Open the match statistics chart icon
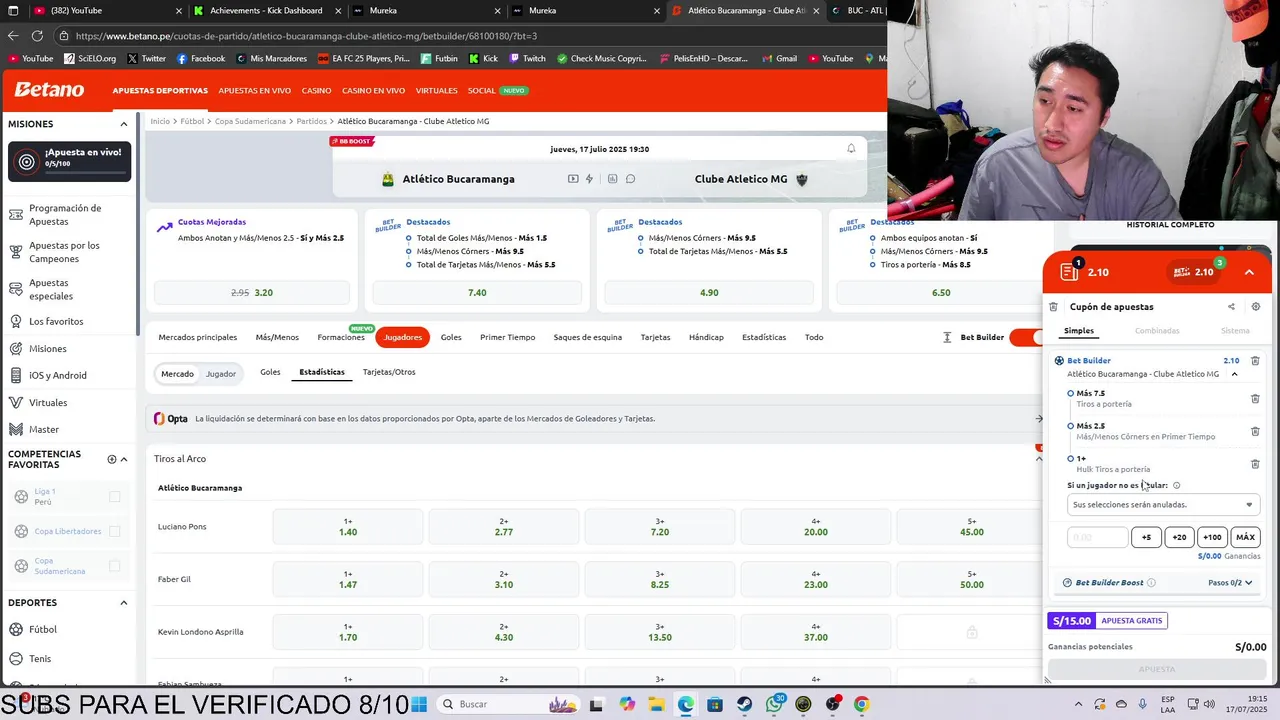1280x720 pixels. coord(612,179)
